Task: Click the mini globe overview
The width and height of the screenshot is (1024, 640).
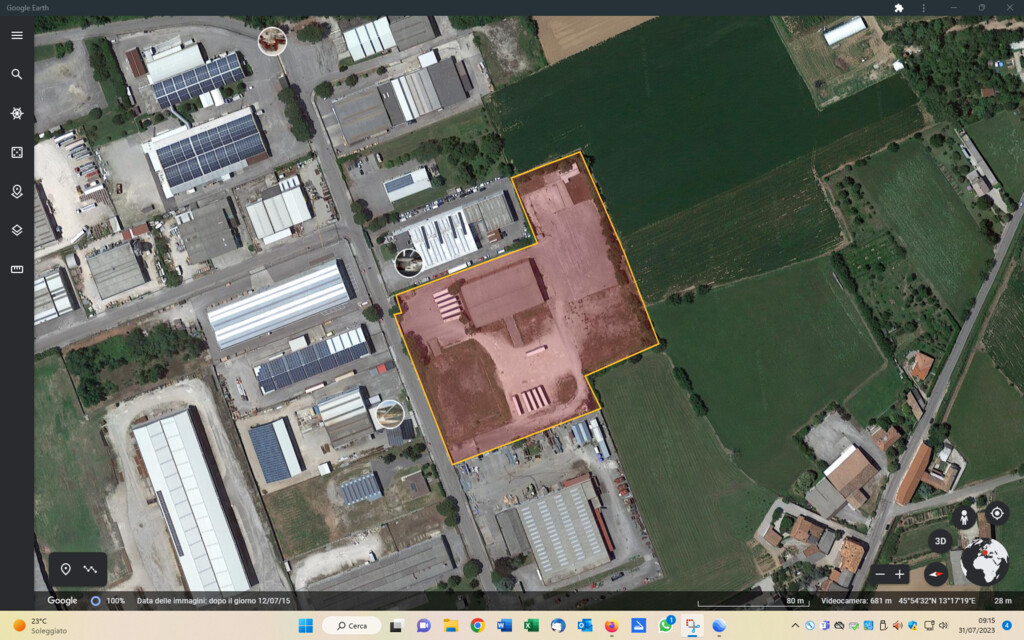Action: [x=984, y=562]
